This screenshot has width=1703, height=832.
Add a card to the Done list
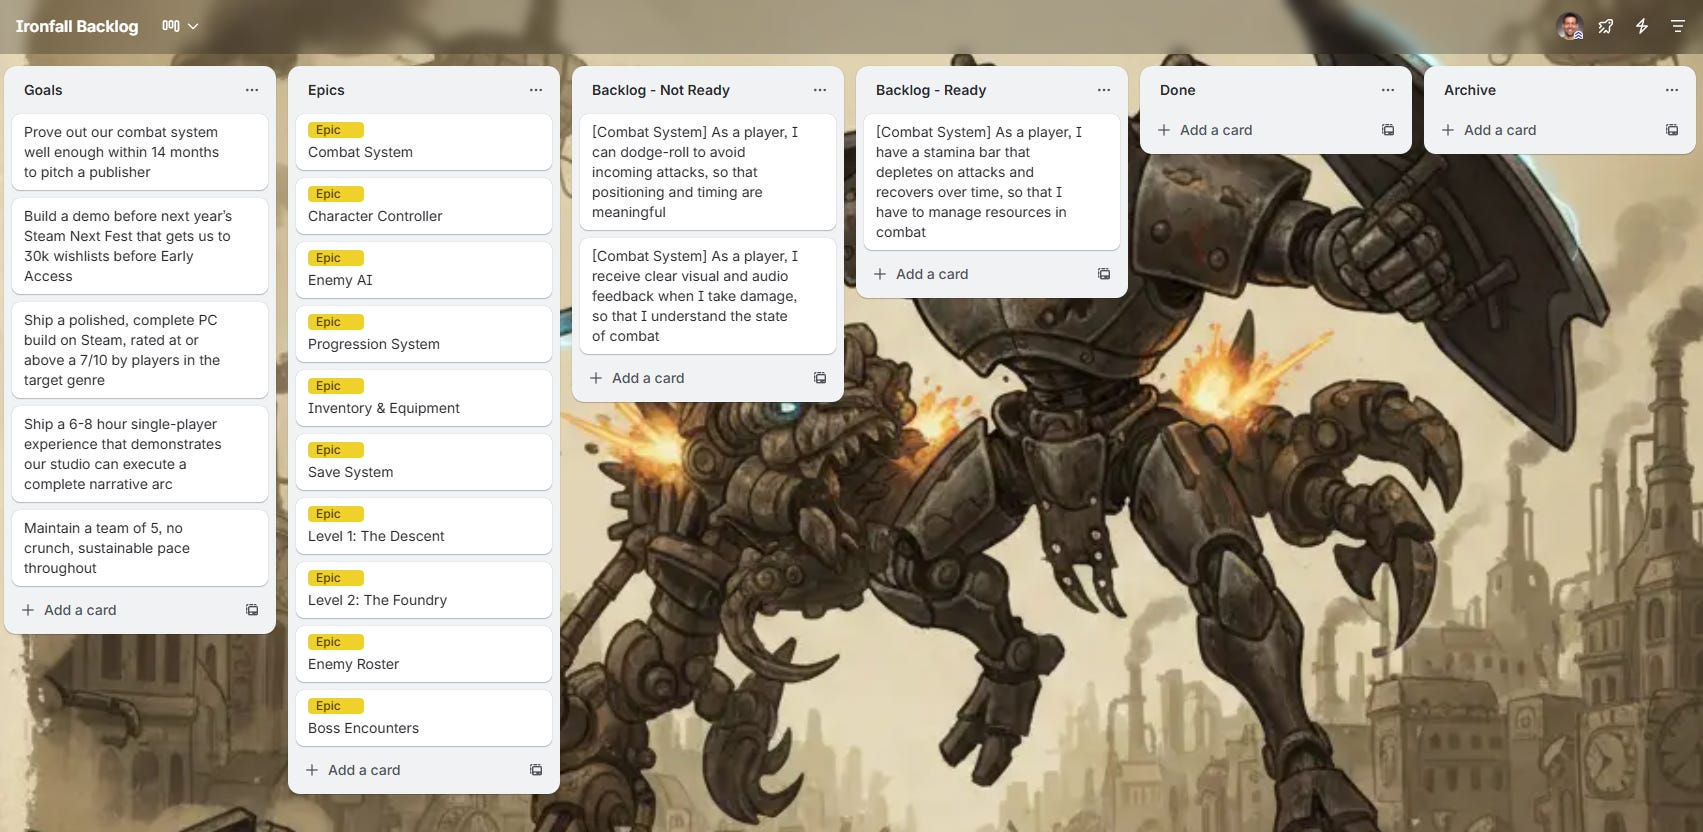pyautogui.click(x=1260, y=130)
